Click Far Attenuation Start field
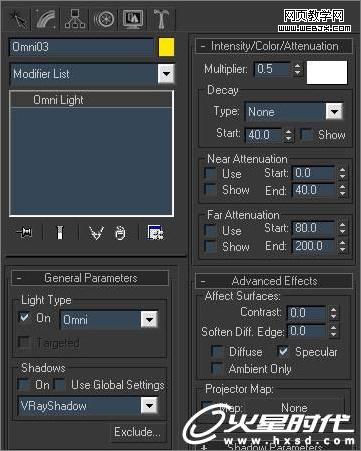This screenshot has height=451, width=361. [x=313, y=228]
